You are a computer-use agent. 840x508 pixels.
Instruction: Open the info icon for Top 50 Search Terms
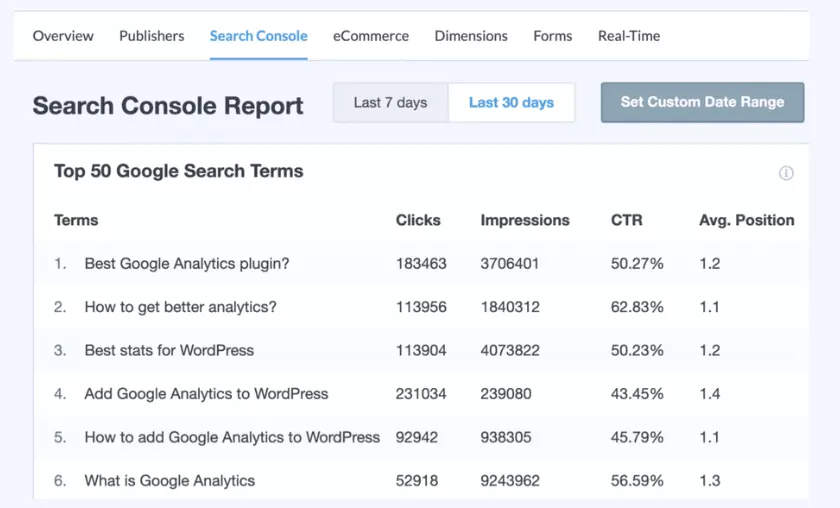click(x=786, y=173)
